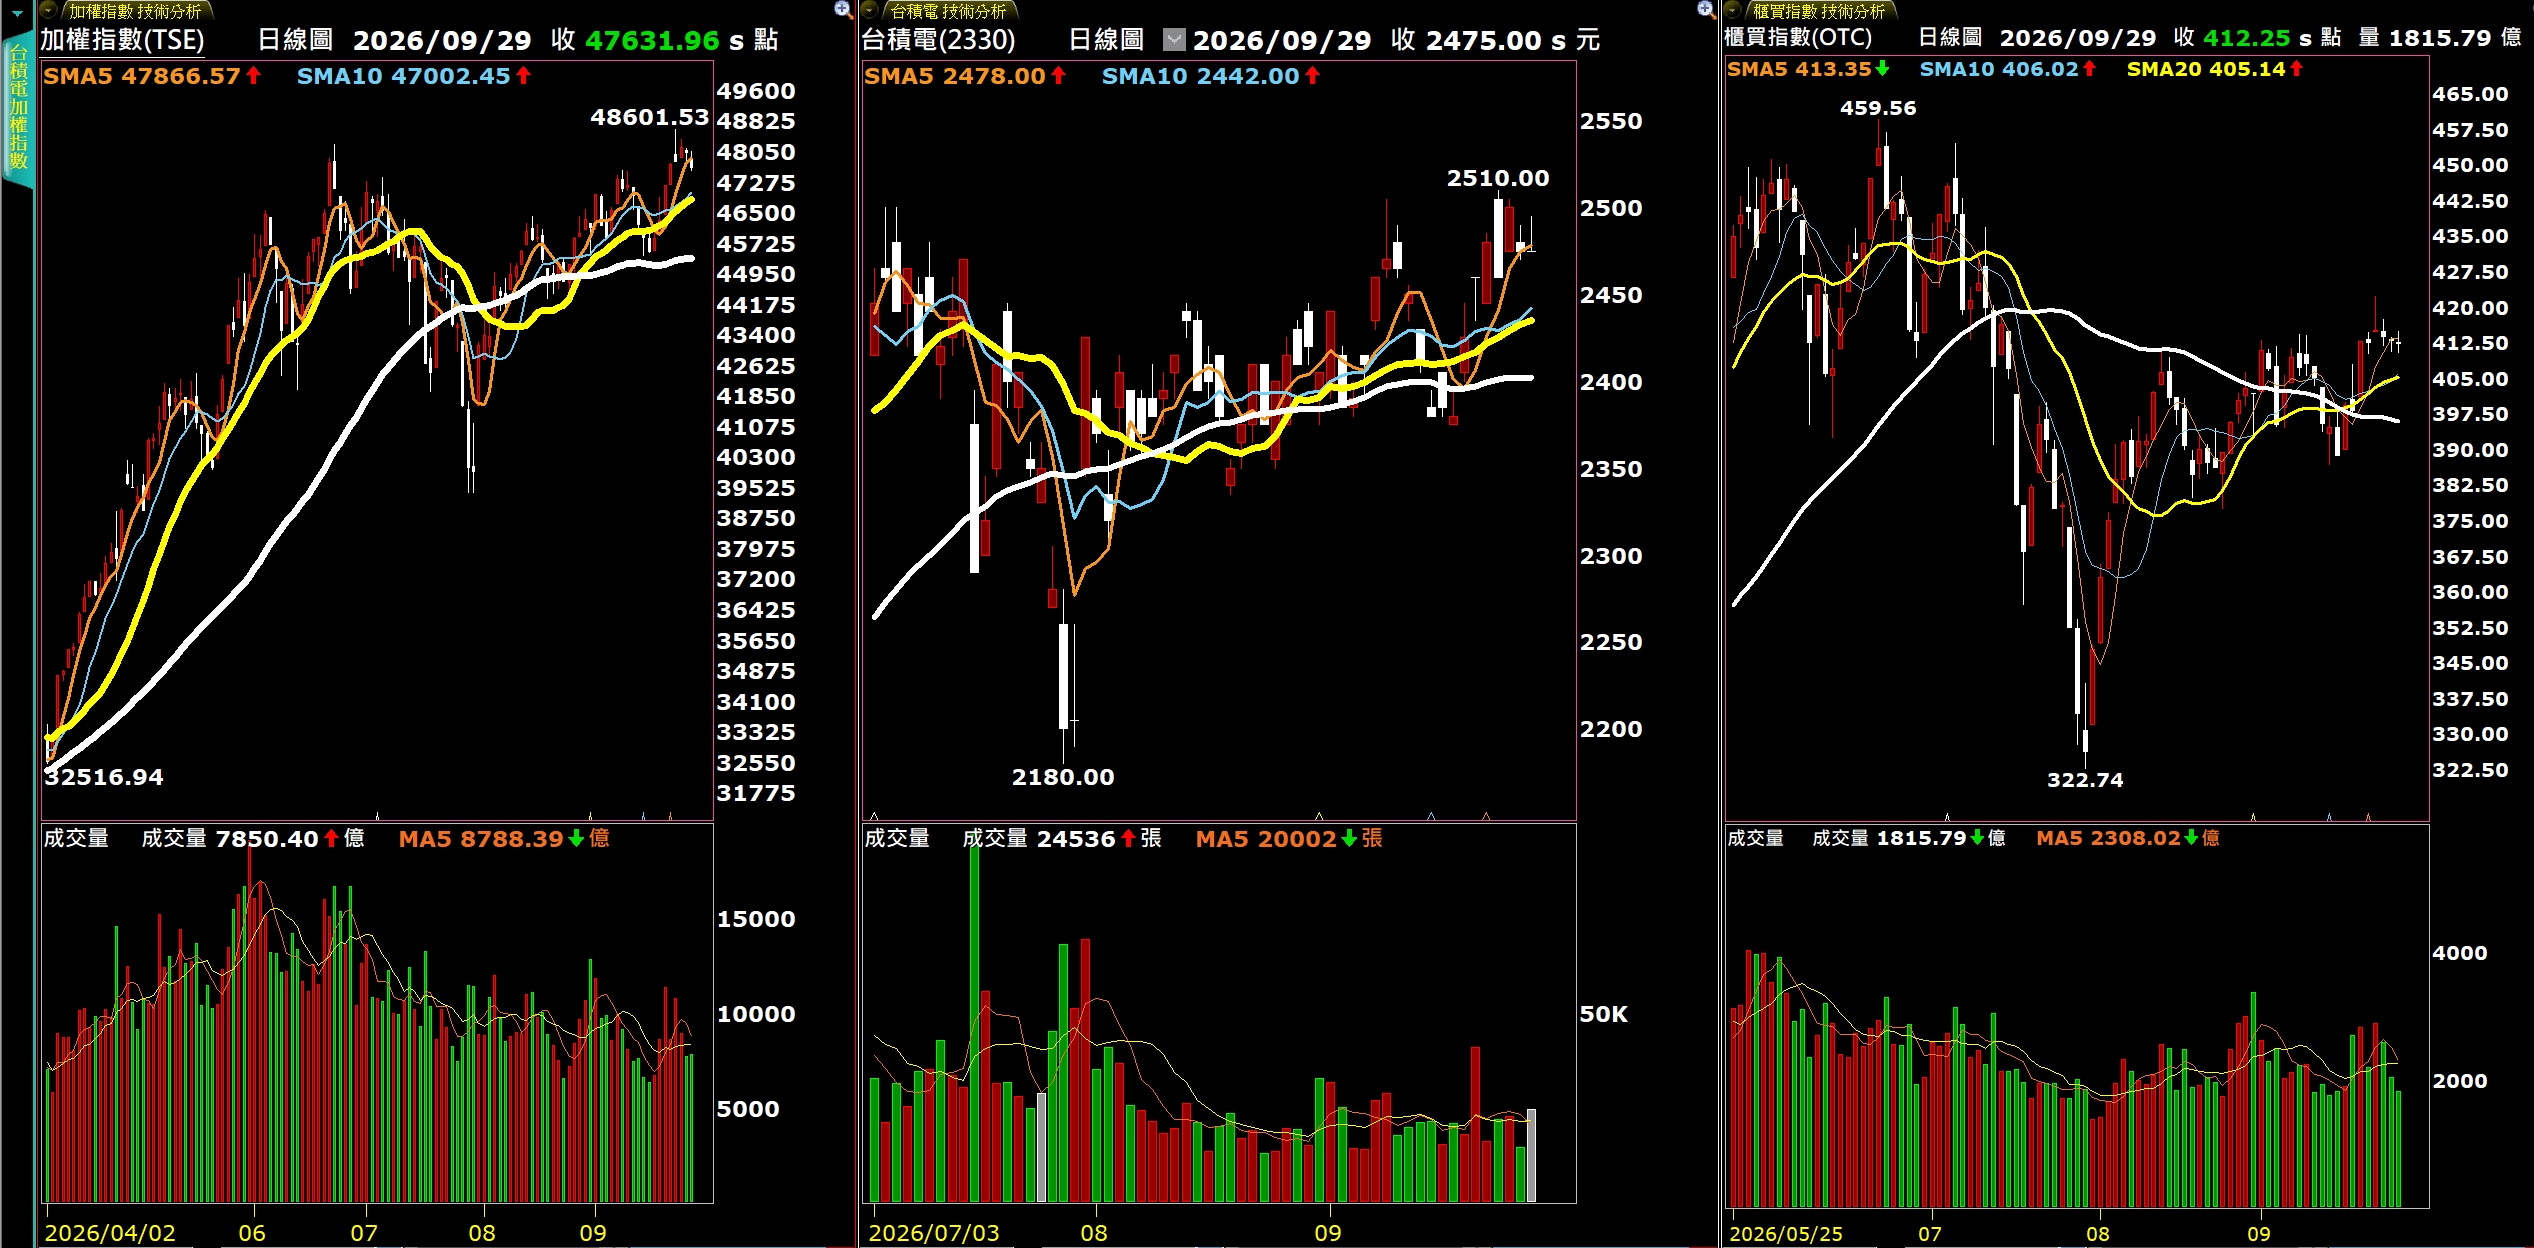Click the 台積電(2330) symbol name
The image size is (2534, 1248).
point(938,40)
